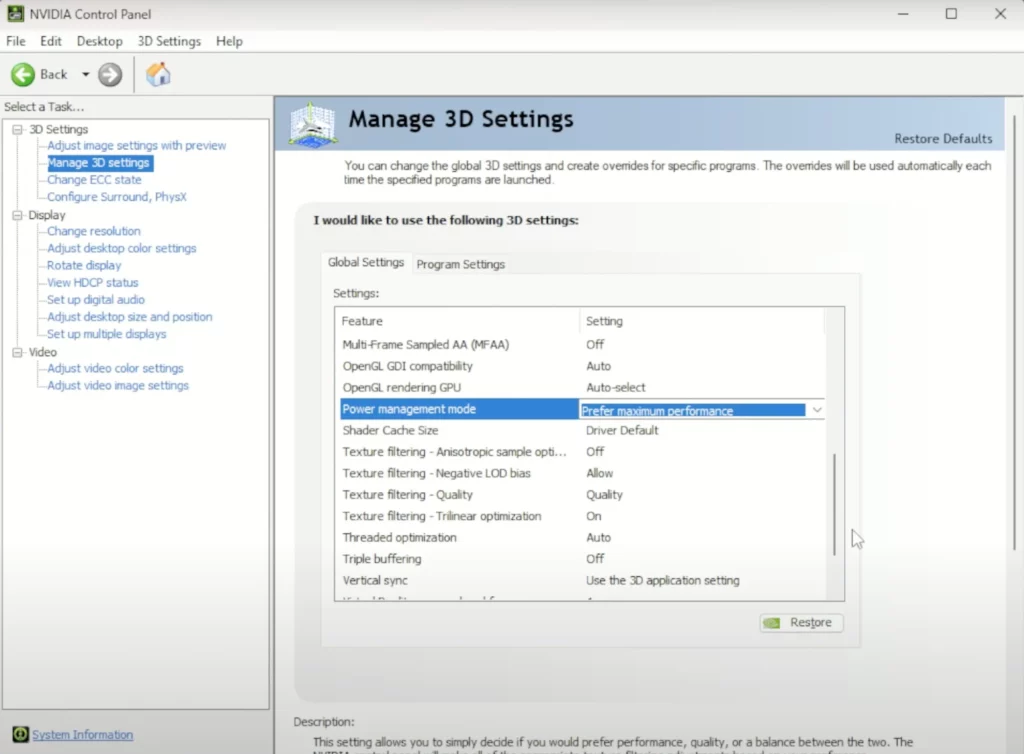Click the Back button label

[x=54, y=74]
